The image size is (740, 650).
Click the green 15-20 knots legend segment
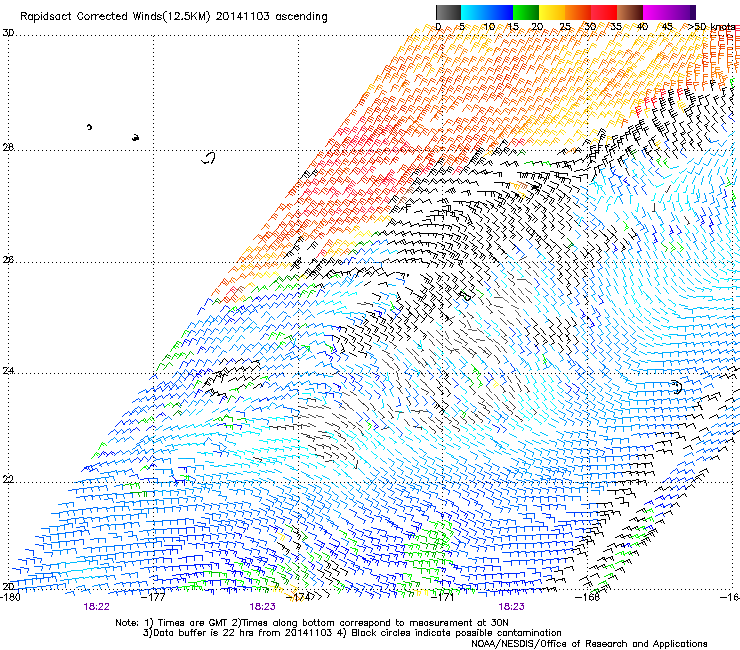[x=526, y=12]
